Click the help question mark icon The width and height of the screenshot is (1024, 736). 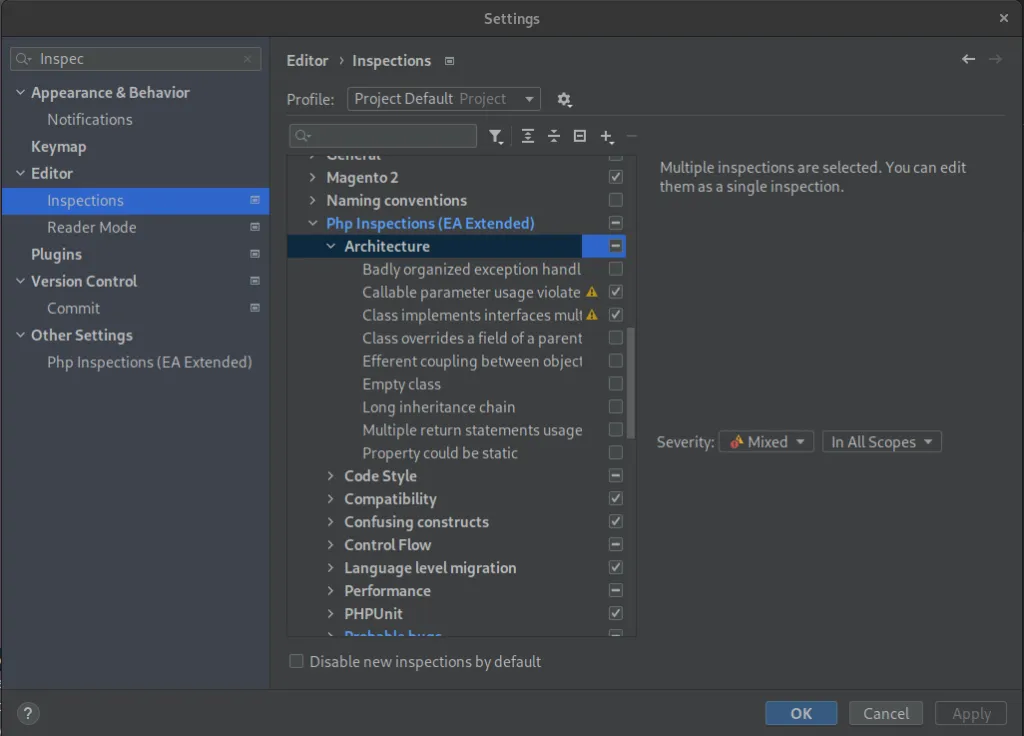(x=27, y=713)
